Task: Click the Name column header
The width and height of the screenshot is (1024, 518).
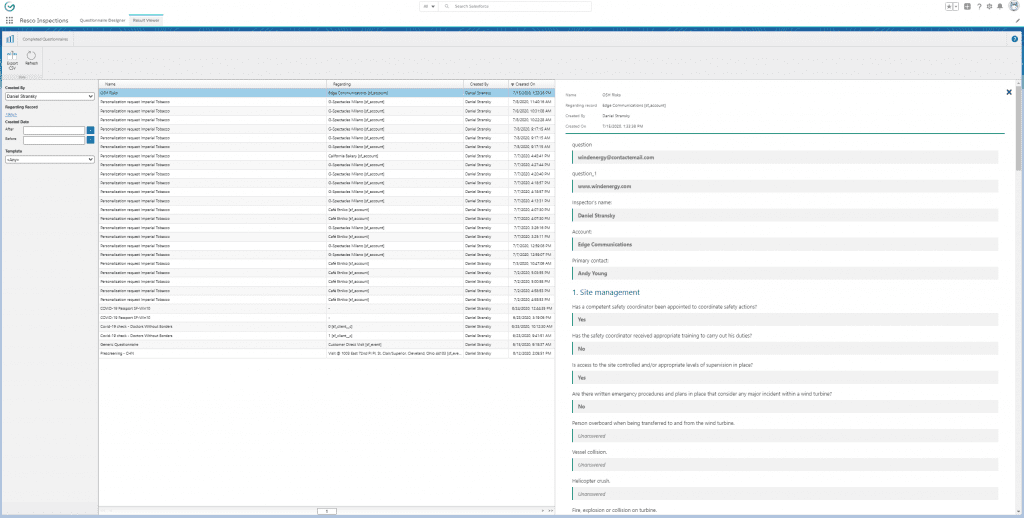Action: point(212,84)
